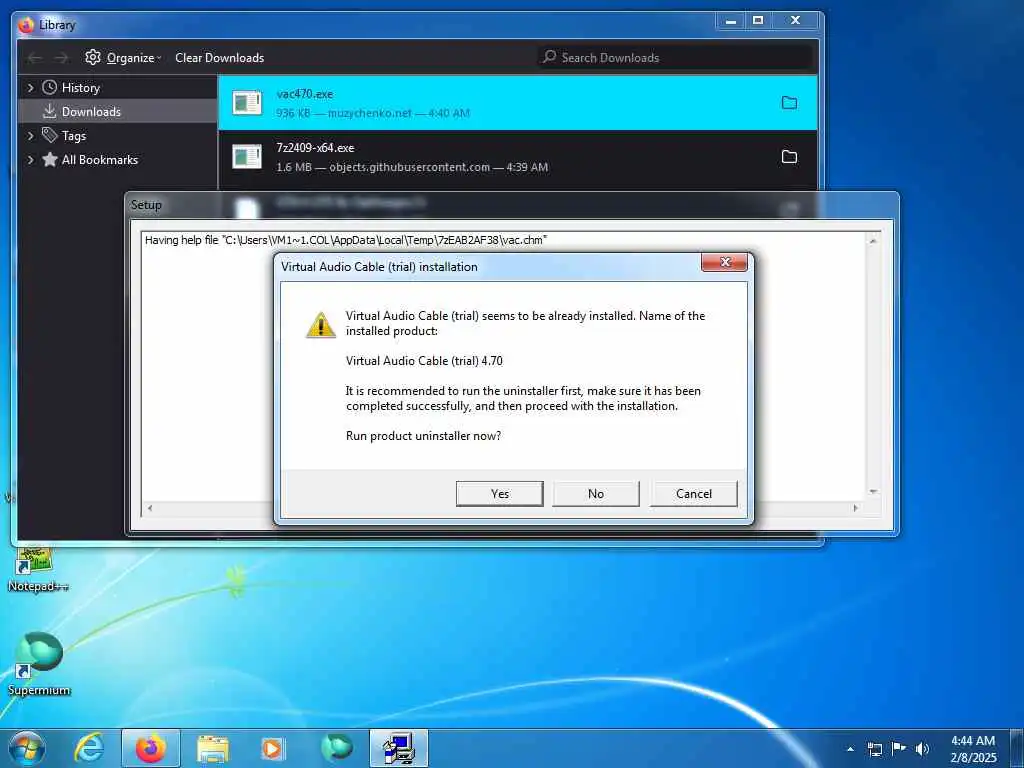The height and width of the screenshot is (768, 1024).
Task: Switch to the Setup installer taskbar item
Action: (x=399, y=748)
